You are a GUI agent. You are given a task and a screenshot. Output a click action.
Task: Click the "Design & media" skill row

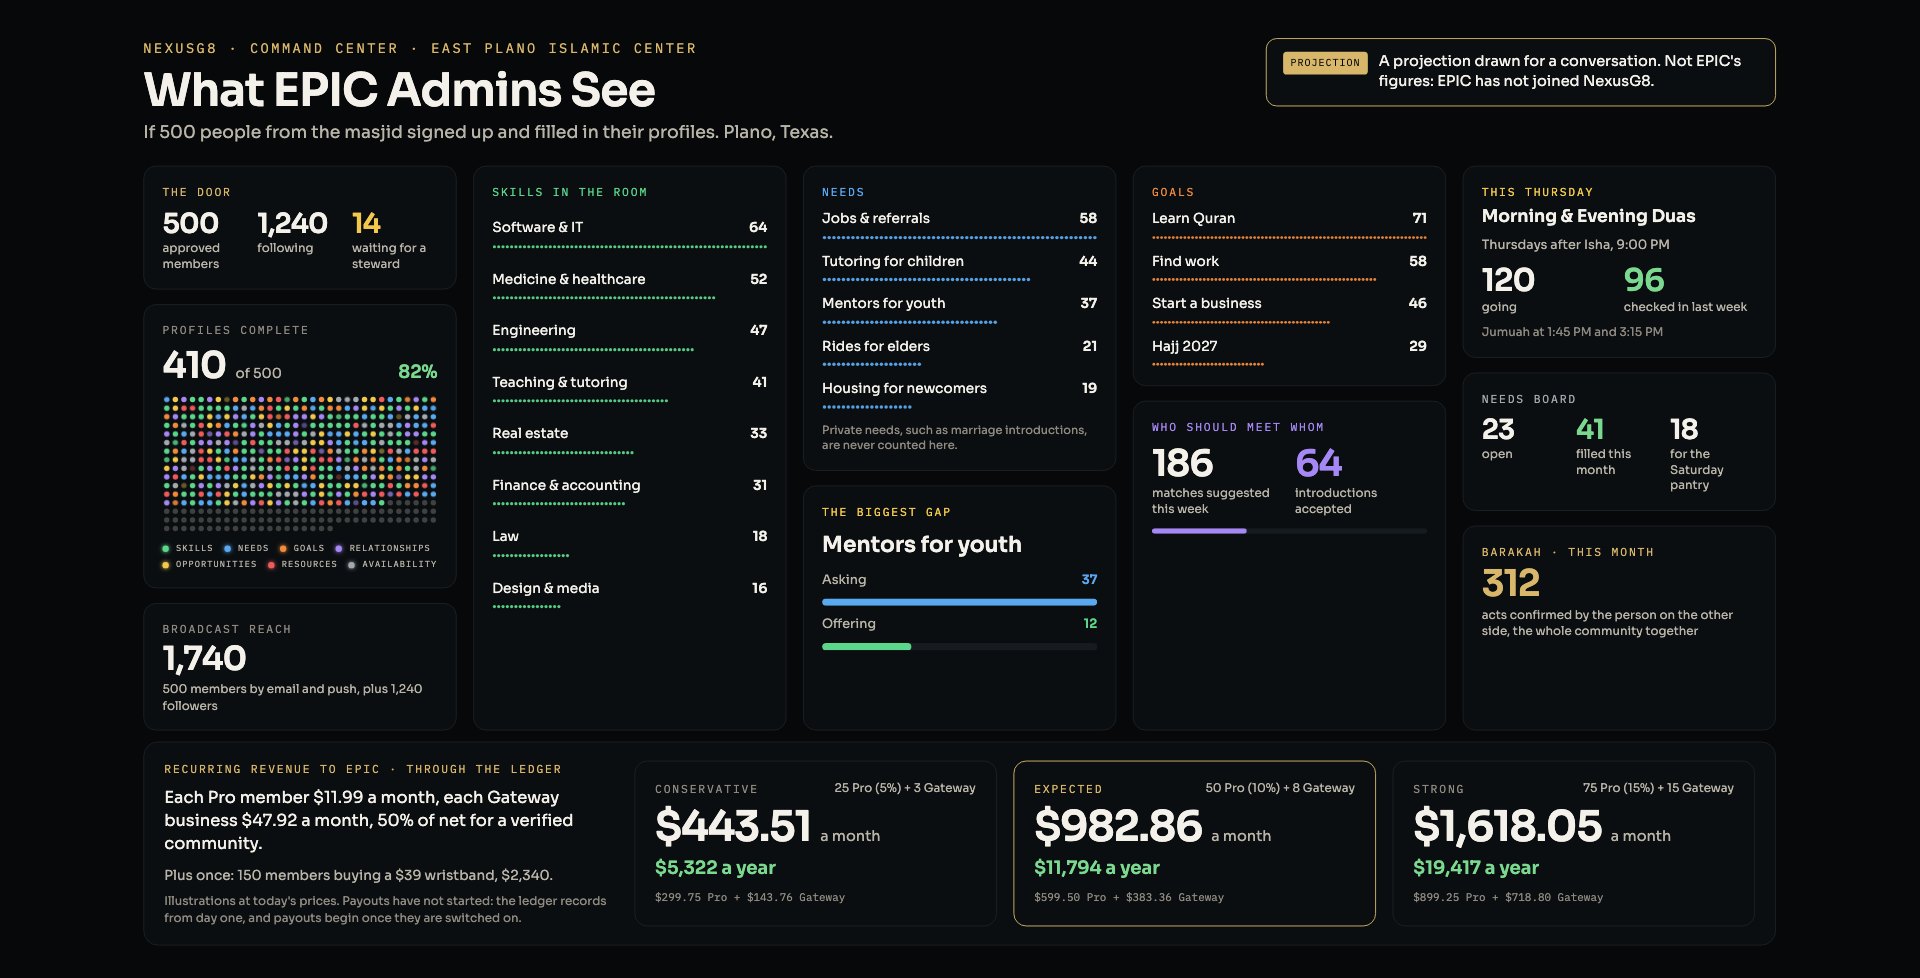(629, 594)
